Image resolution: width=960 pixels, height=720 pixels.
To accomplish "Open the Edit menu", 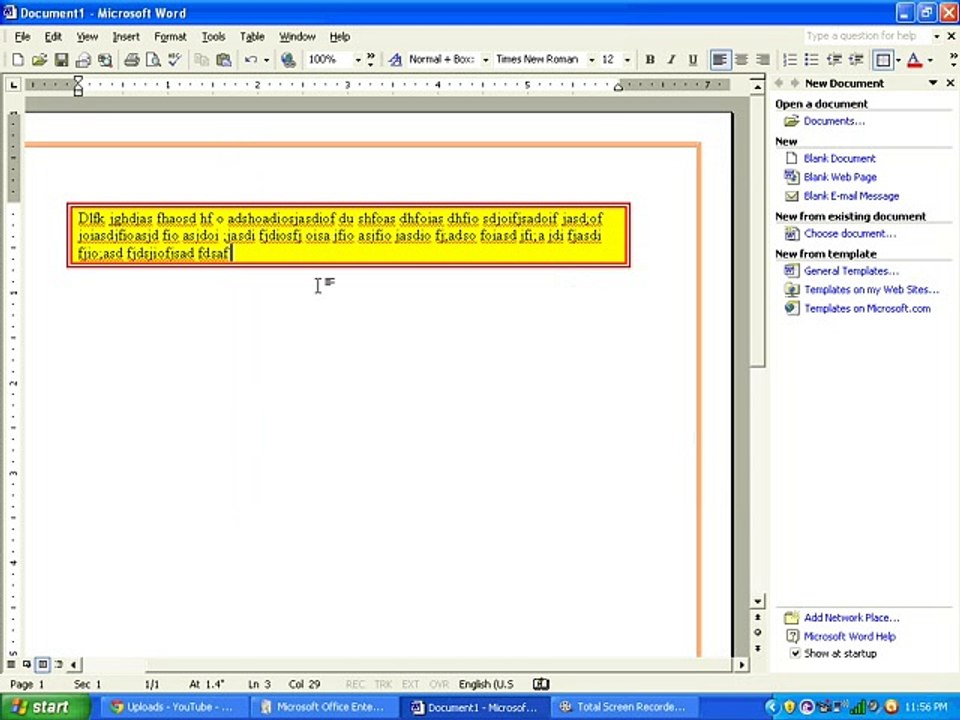I will click(x=53, y=37).
